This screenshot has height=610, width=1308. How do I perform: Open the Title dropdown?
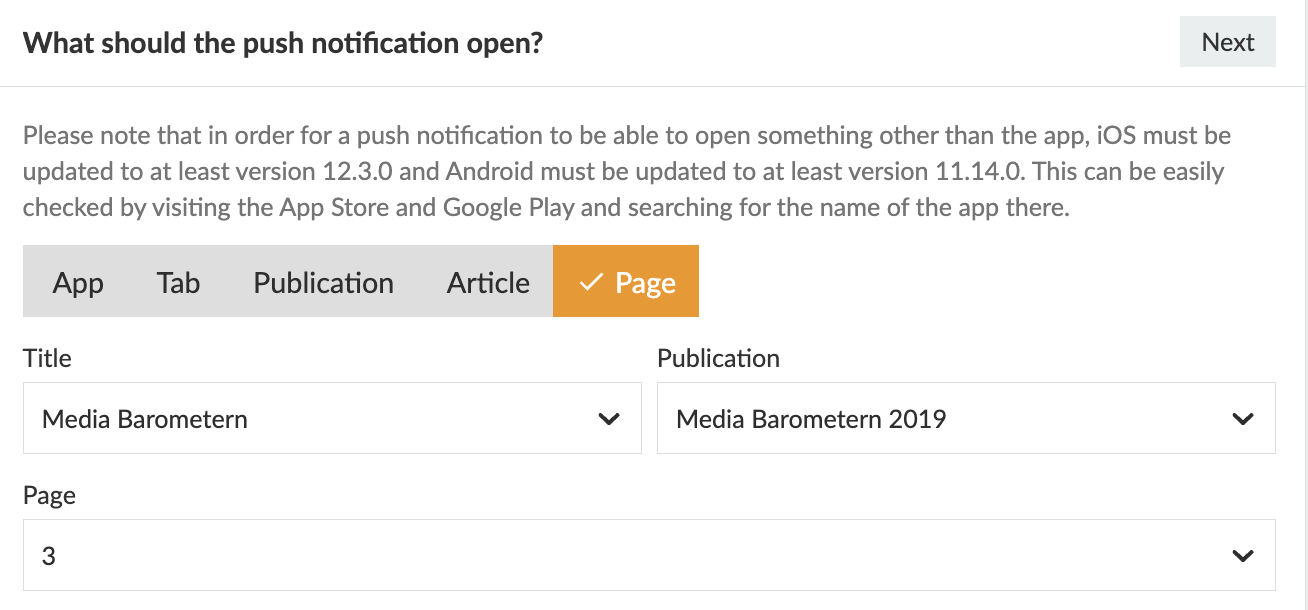[x=331, y=418]
